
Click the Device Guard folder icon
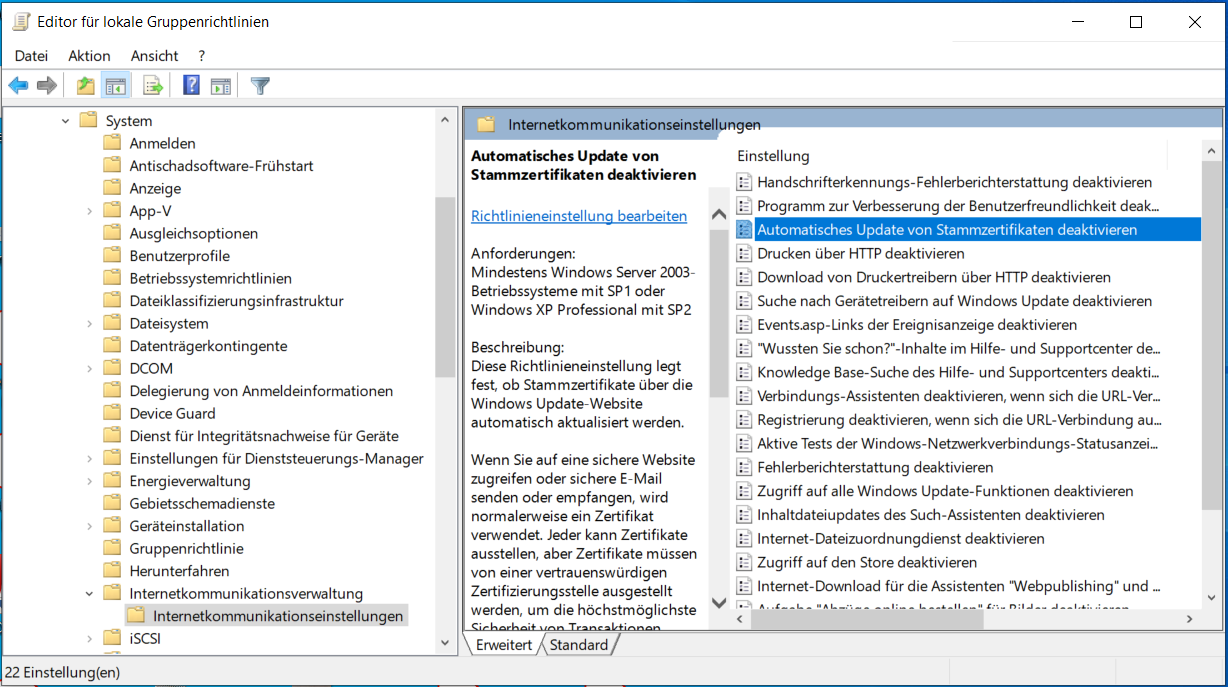112,414
